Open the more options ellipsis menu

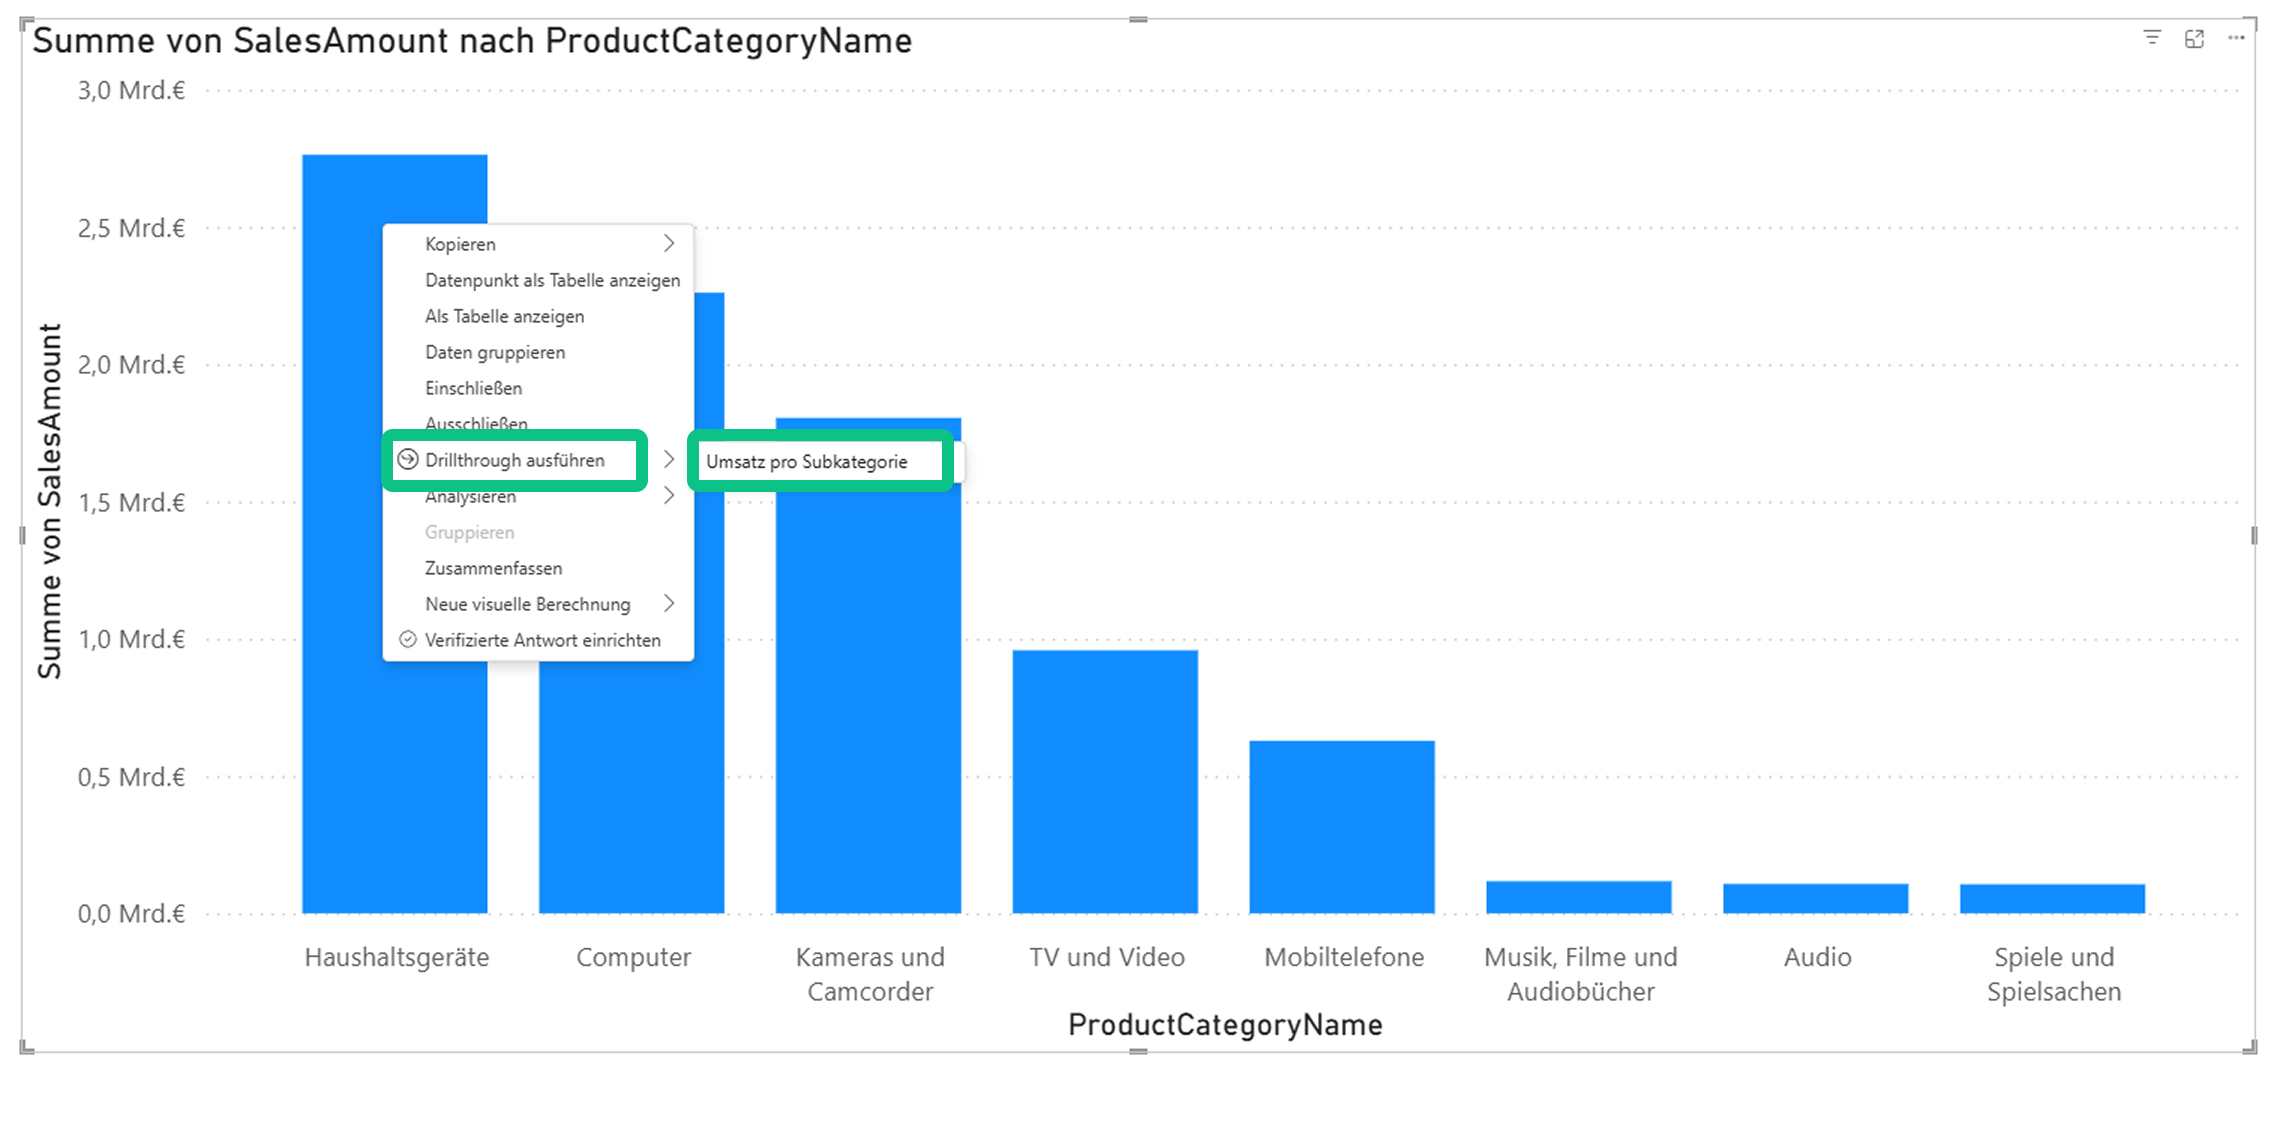[x=2236, y=39]
